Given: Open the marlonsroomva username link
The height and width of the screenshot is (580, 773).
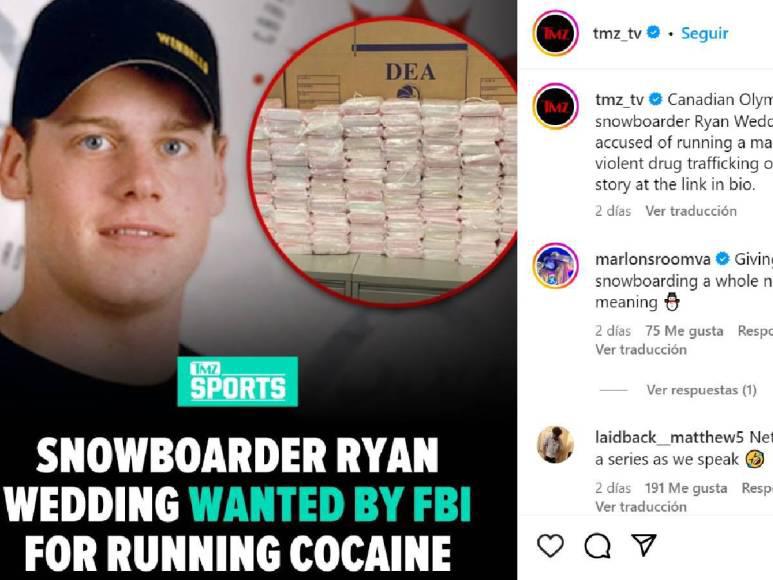Looking at the screenshot, I should click(x=653, y=259).
